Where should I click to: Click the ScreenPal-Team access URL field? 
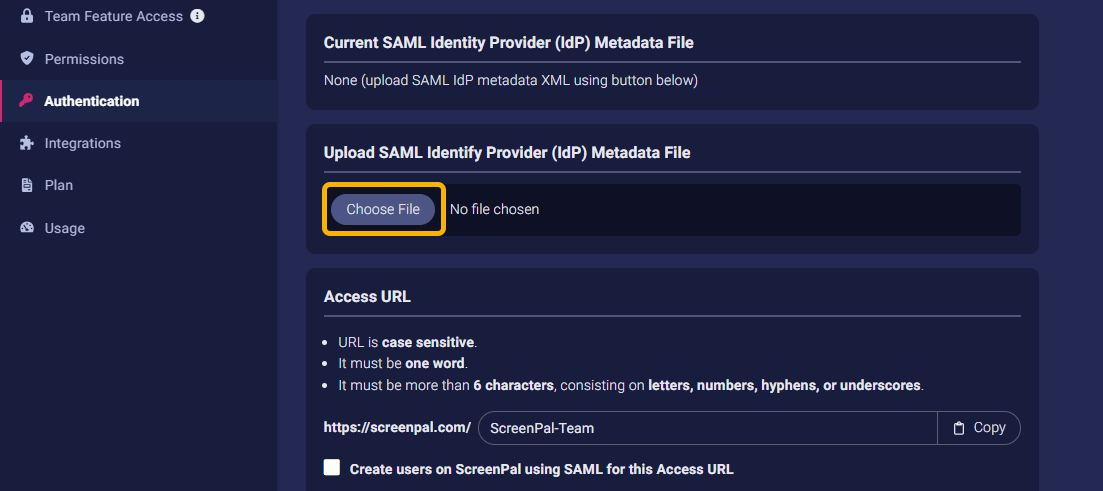pyautogui.click(x=708, y=428)
